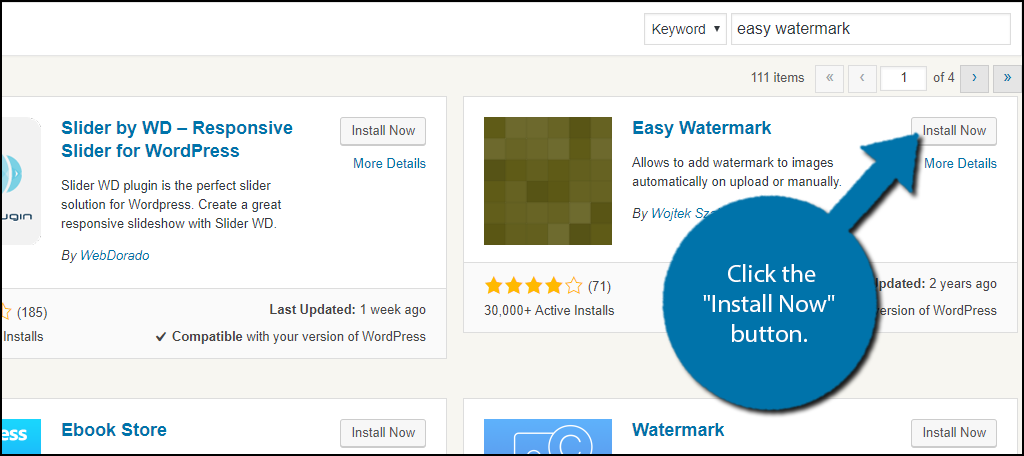Click the Easy Watermark plugin thumbnail
Image resolution: width=1024 pixels, height=456 pixels.
click(548, 181)
